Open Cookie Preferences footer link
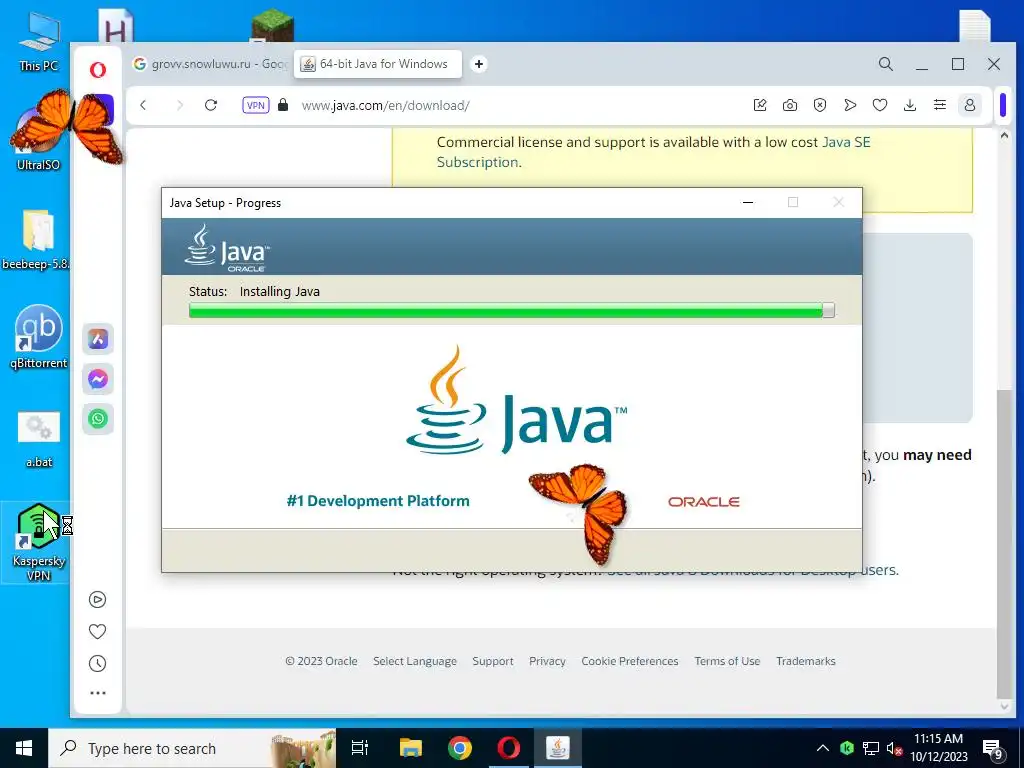 coord(630,661)
